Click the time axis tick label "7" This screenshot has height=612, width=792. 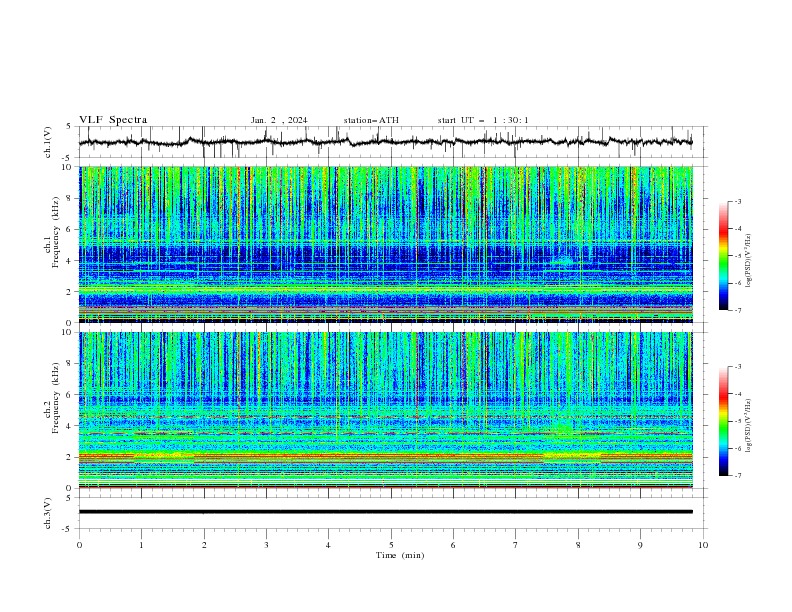click(x=516, y=545)
